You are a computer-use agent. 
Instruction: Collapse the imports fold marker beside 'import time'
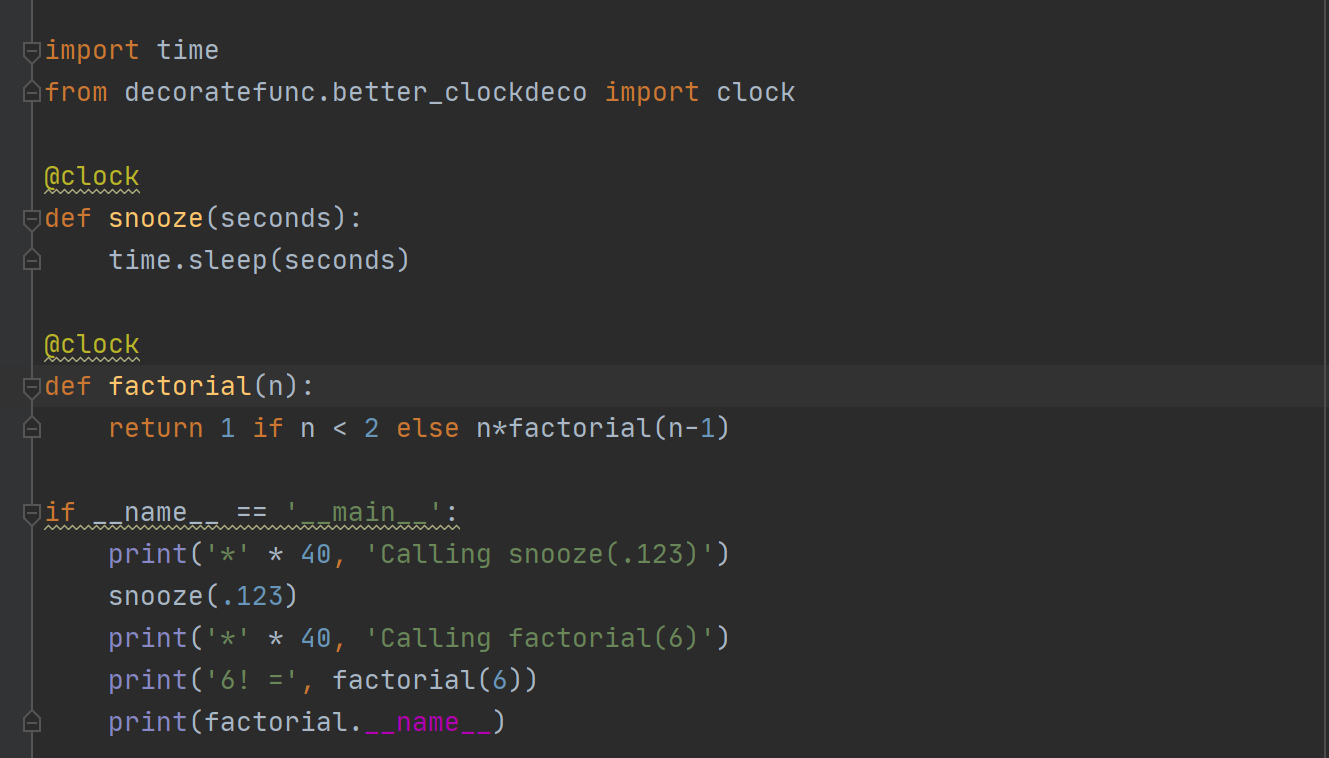[31, 50]
